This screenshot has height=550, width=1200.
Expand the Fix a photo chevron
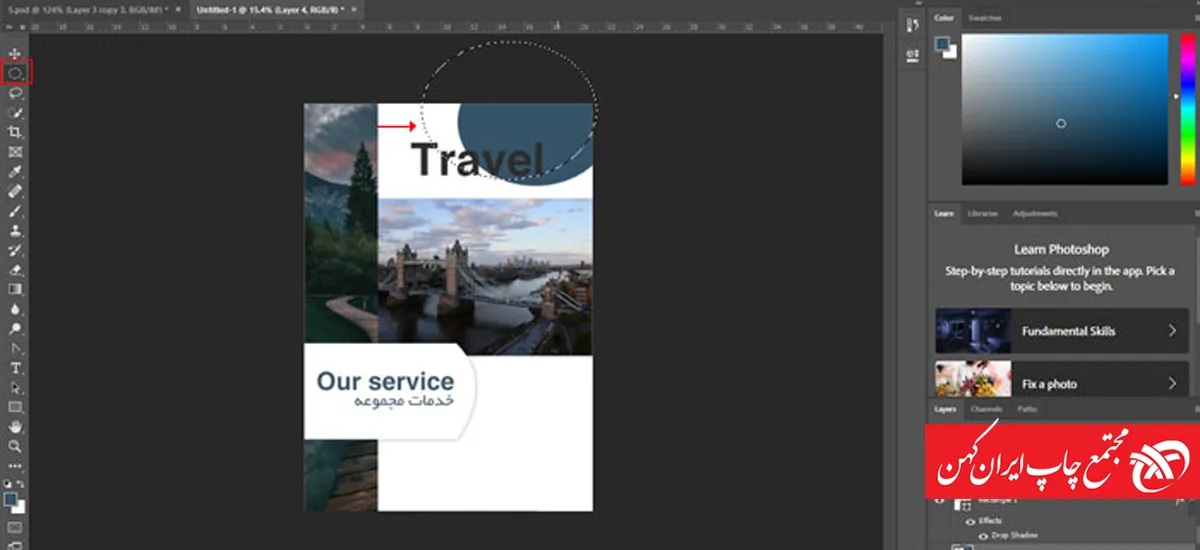coord(1172,384)
